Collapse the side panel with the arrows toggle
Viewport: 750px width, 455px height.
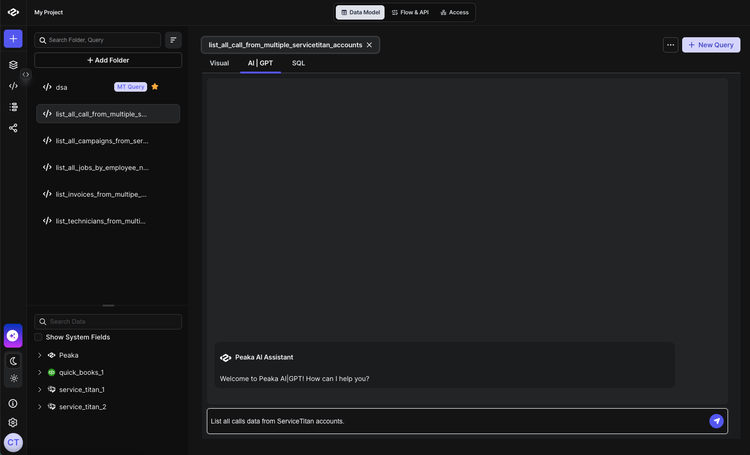coord(26,75)
